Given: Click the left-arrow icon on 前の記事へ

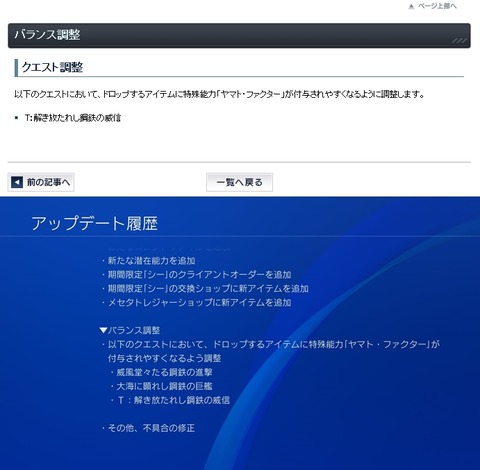Looking at the screenshot, I should click(17, 182).
